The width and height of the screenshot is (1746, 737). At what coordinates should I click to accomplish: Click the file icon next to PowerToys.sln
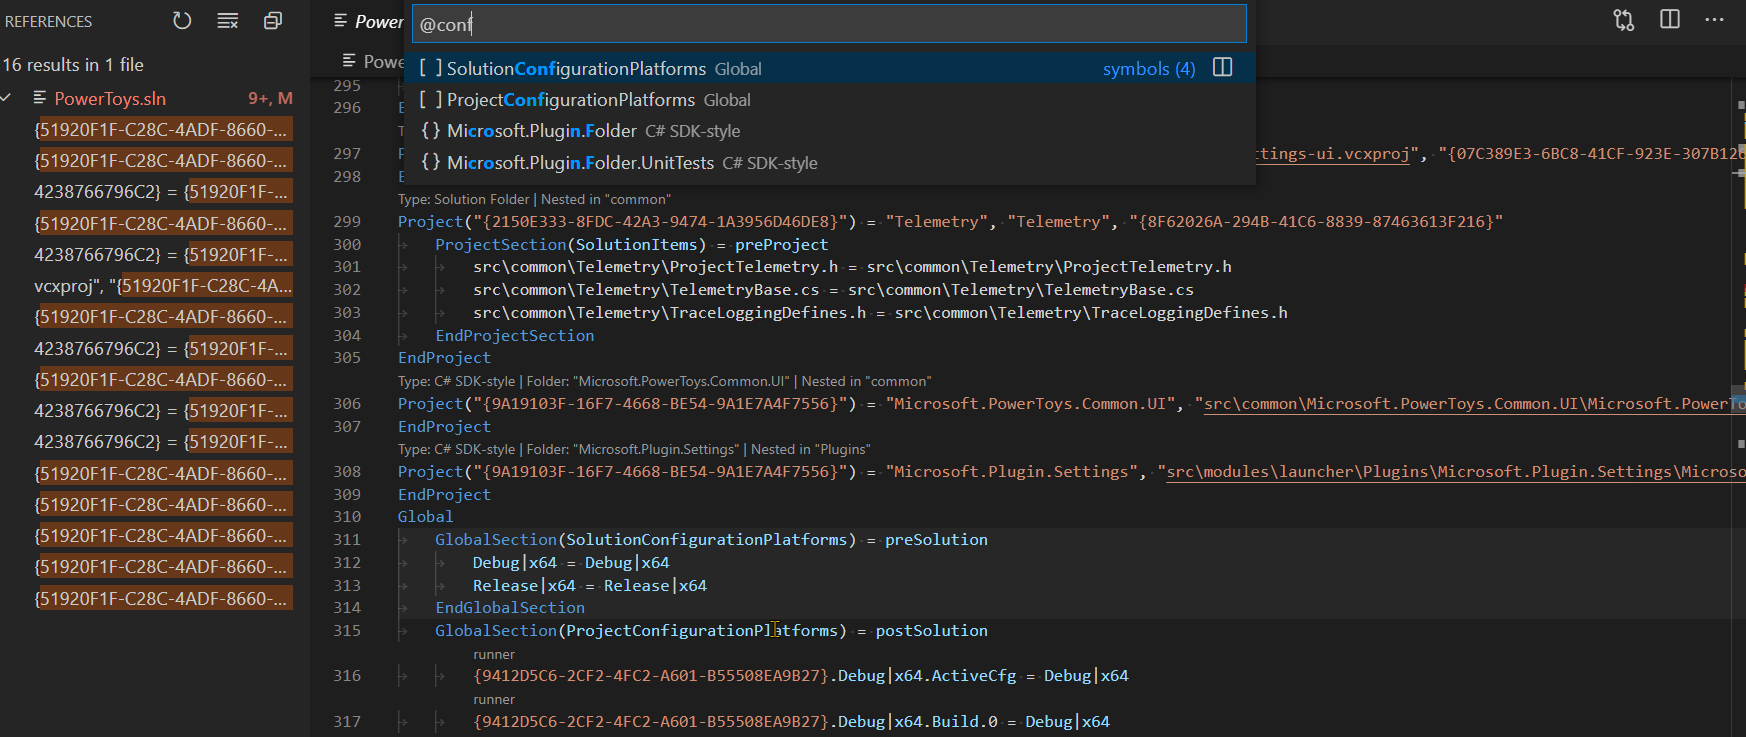pyautogui.click(x=40, y=98)
